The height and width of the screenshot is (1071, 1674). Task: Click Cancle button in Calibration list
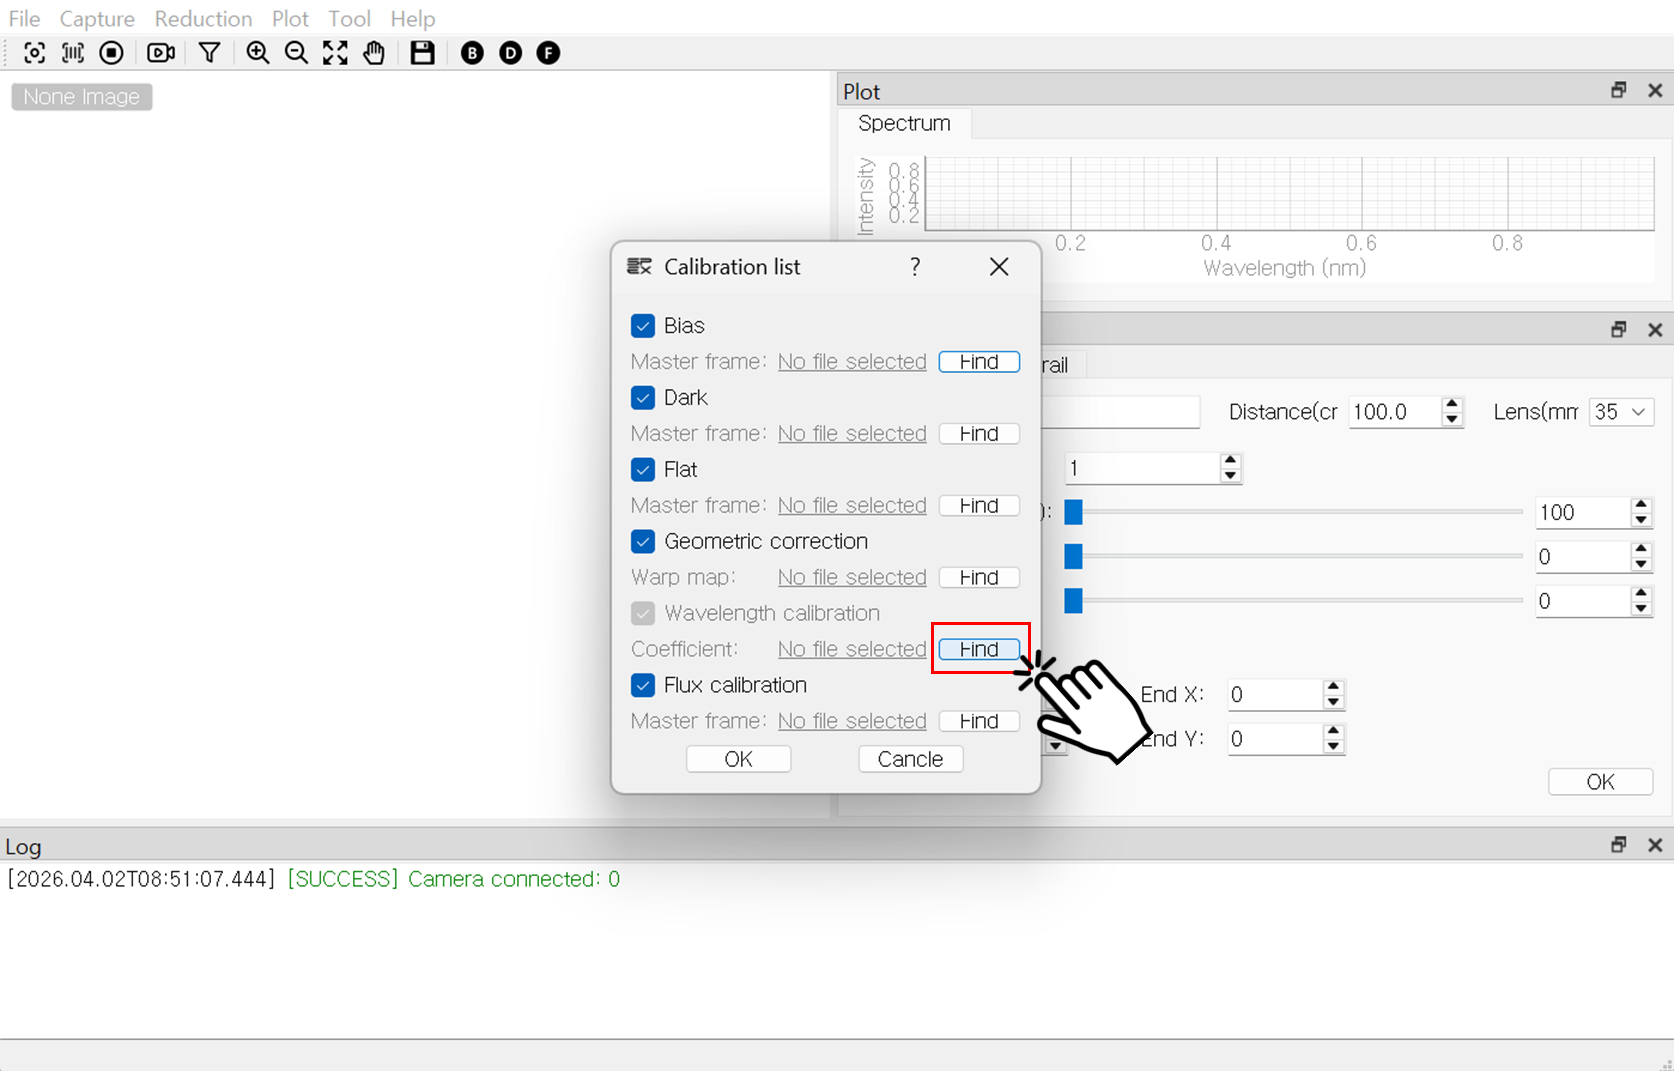point(910,759)
